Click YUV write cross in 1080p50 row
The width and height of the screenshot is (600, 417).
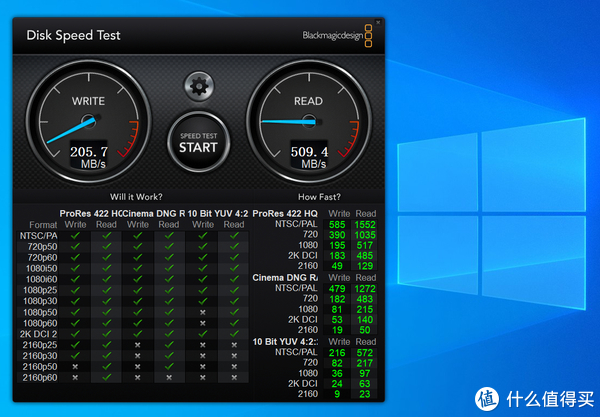point(203,312)
